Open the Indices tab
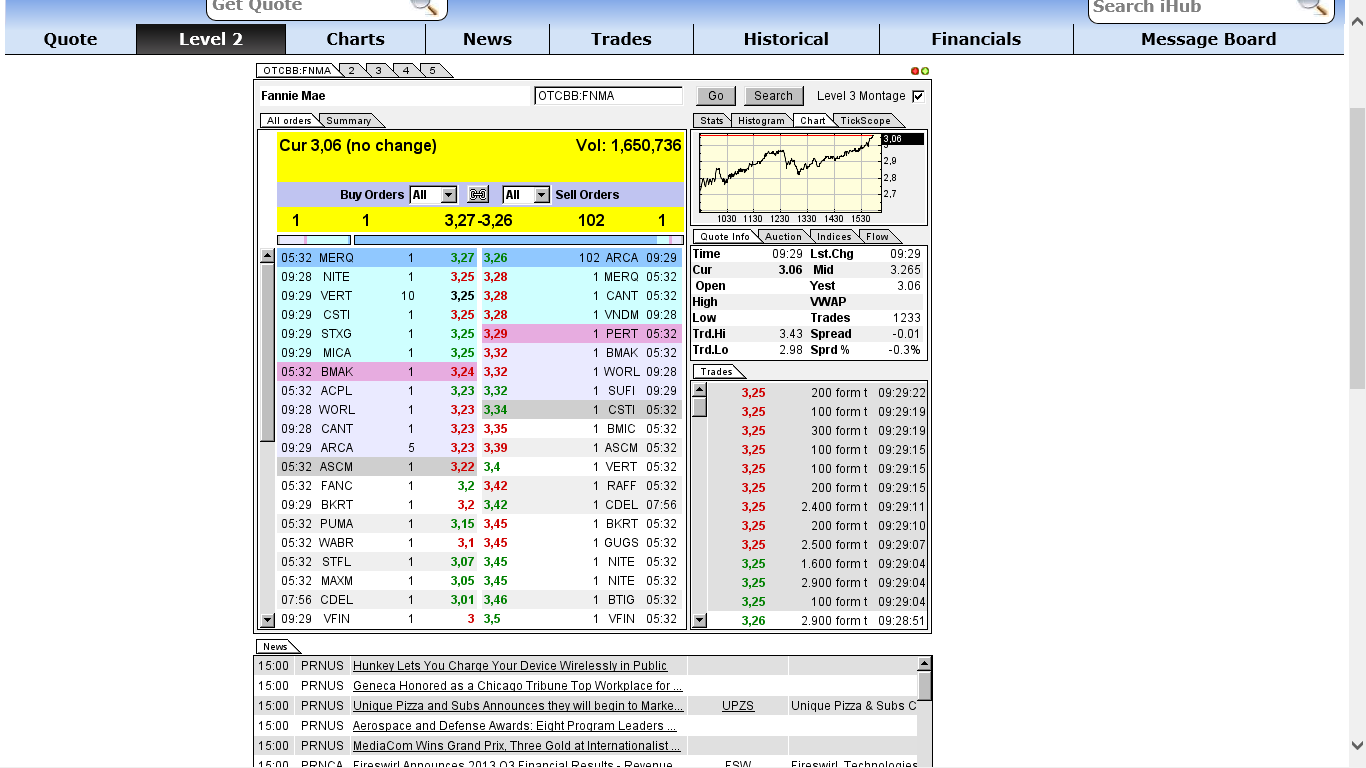The width and height of the screenshot is (1366, 768). point(834,236)
